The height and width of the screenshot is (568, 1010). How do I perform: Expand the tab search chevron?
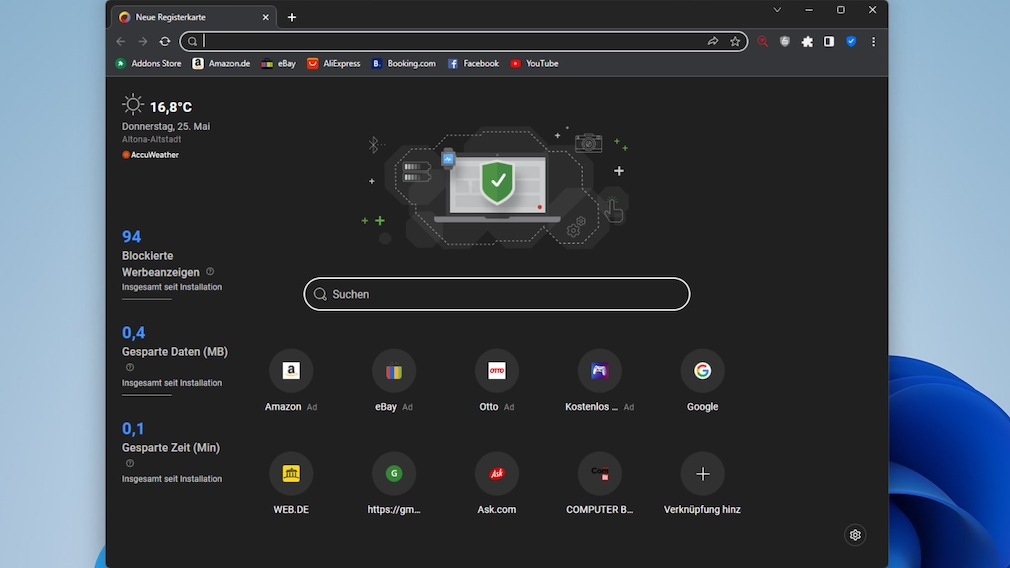[x=777, y=10]
